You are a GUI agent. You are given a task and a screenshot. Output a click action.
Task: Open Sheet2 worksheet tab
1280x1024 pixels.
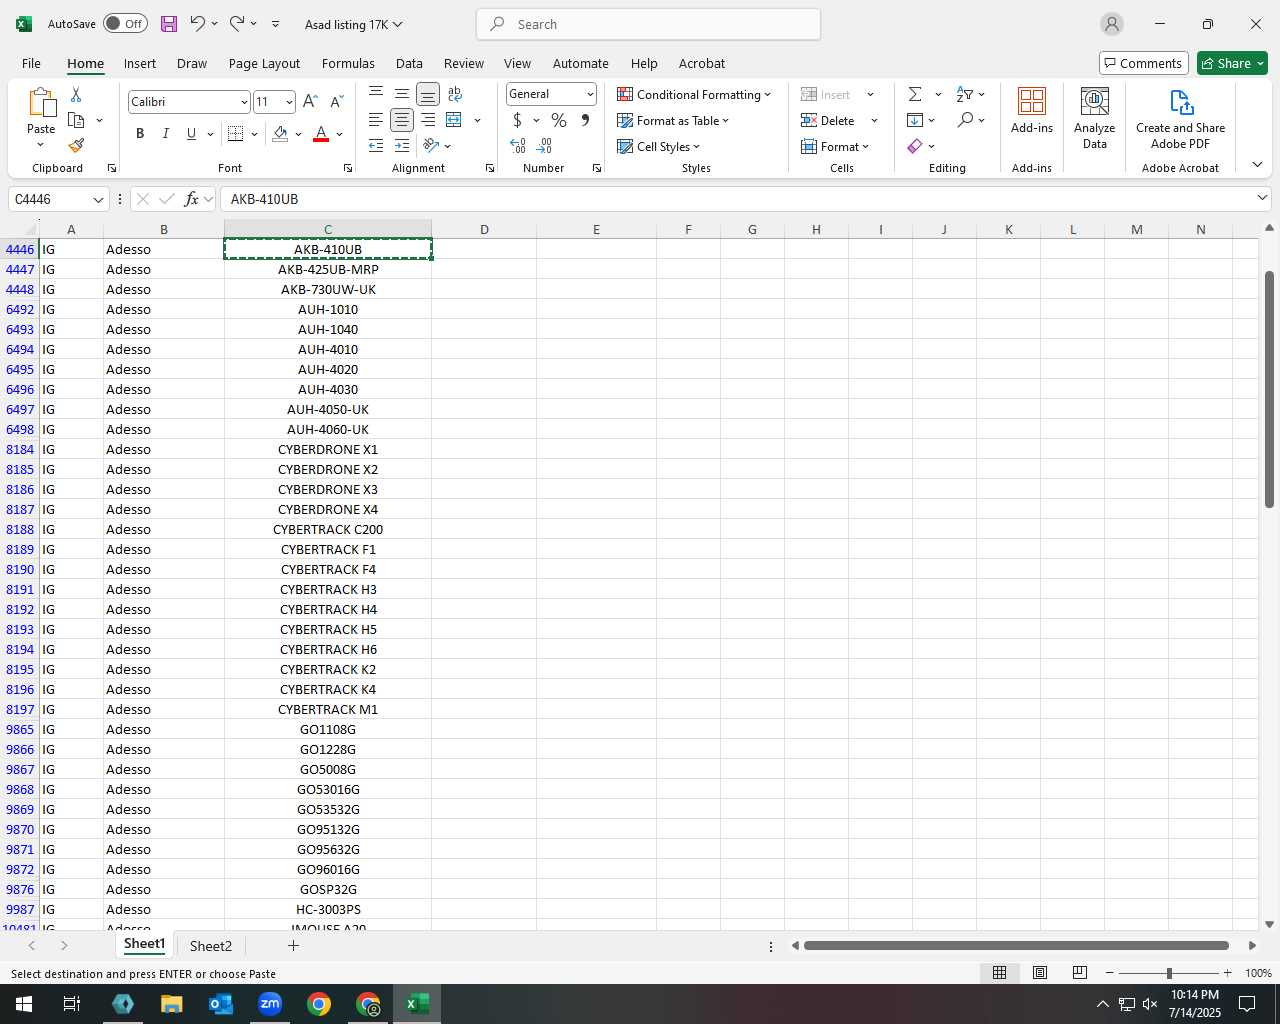click(x=211, y=946)
